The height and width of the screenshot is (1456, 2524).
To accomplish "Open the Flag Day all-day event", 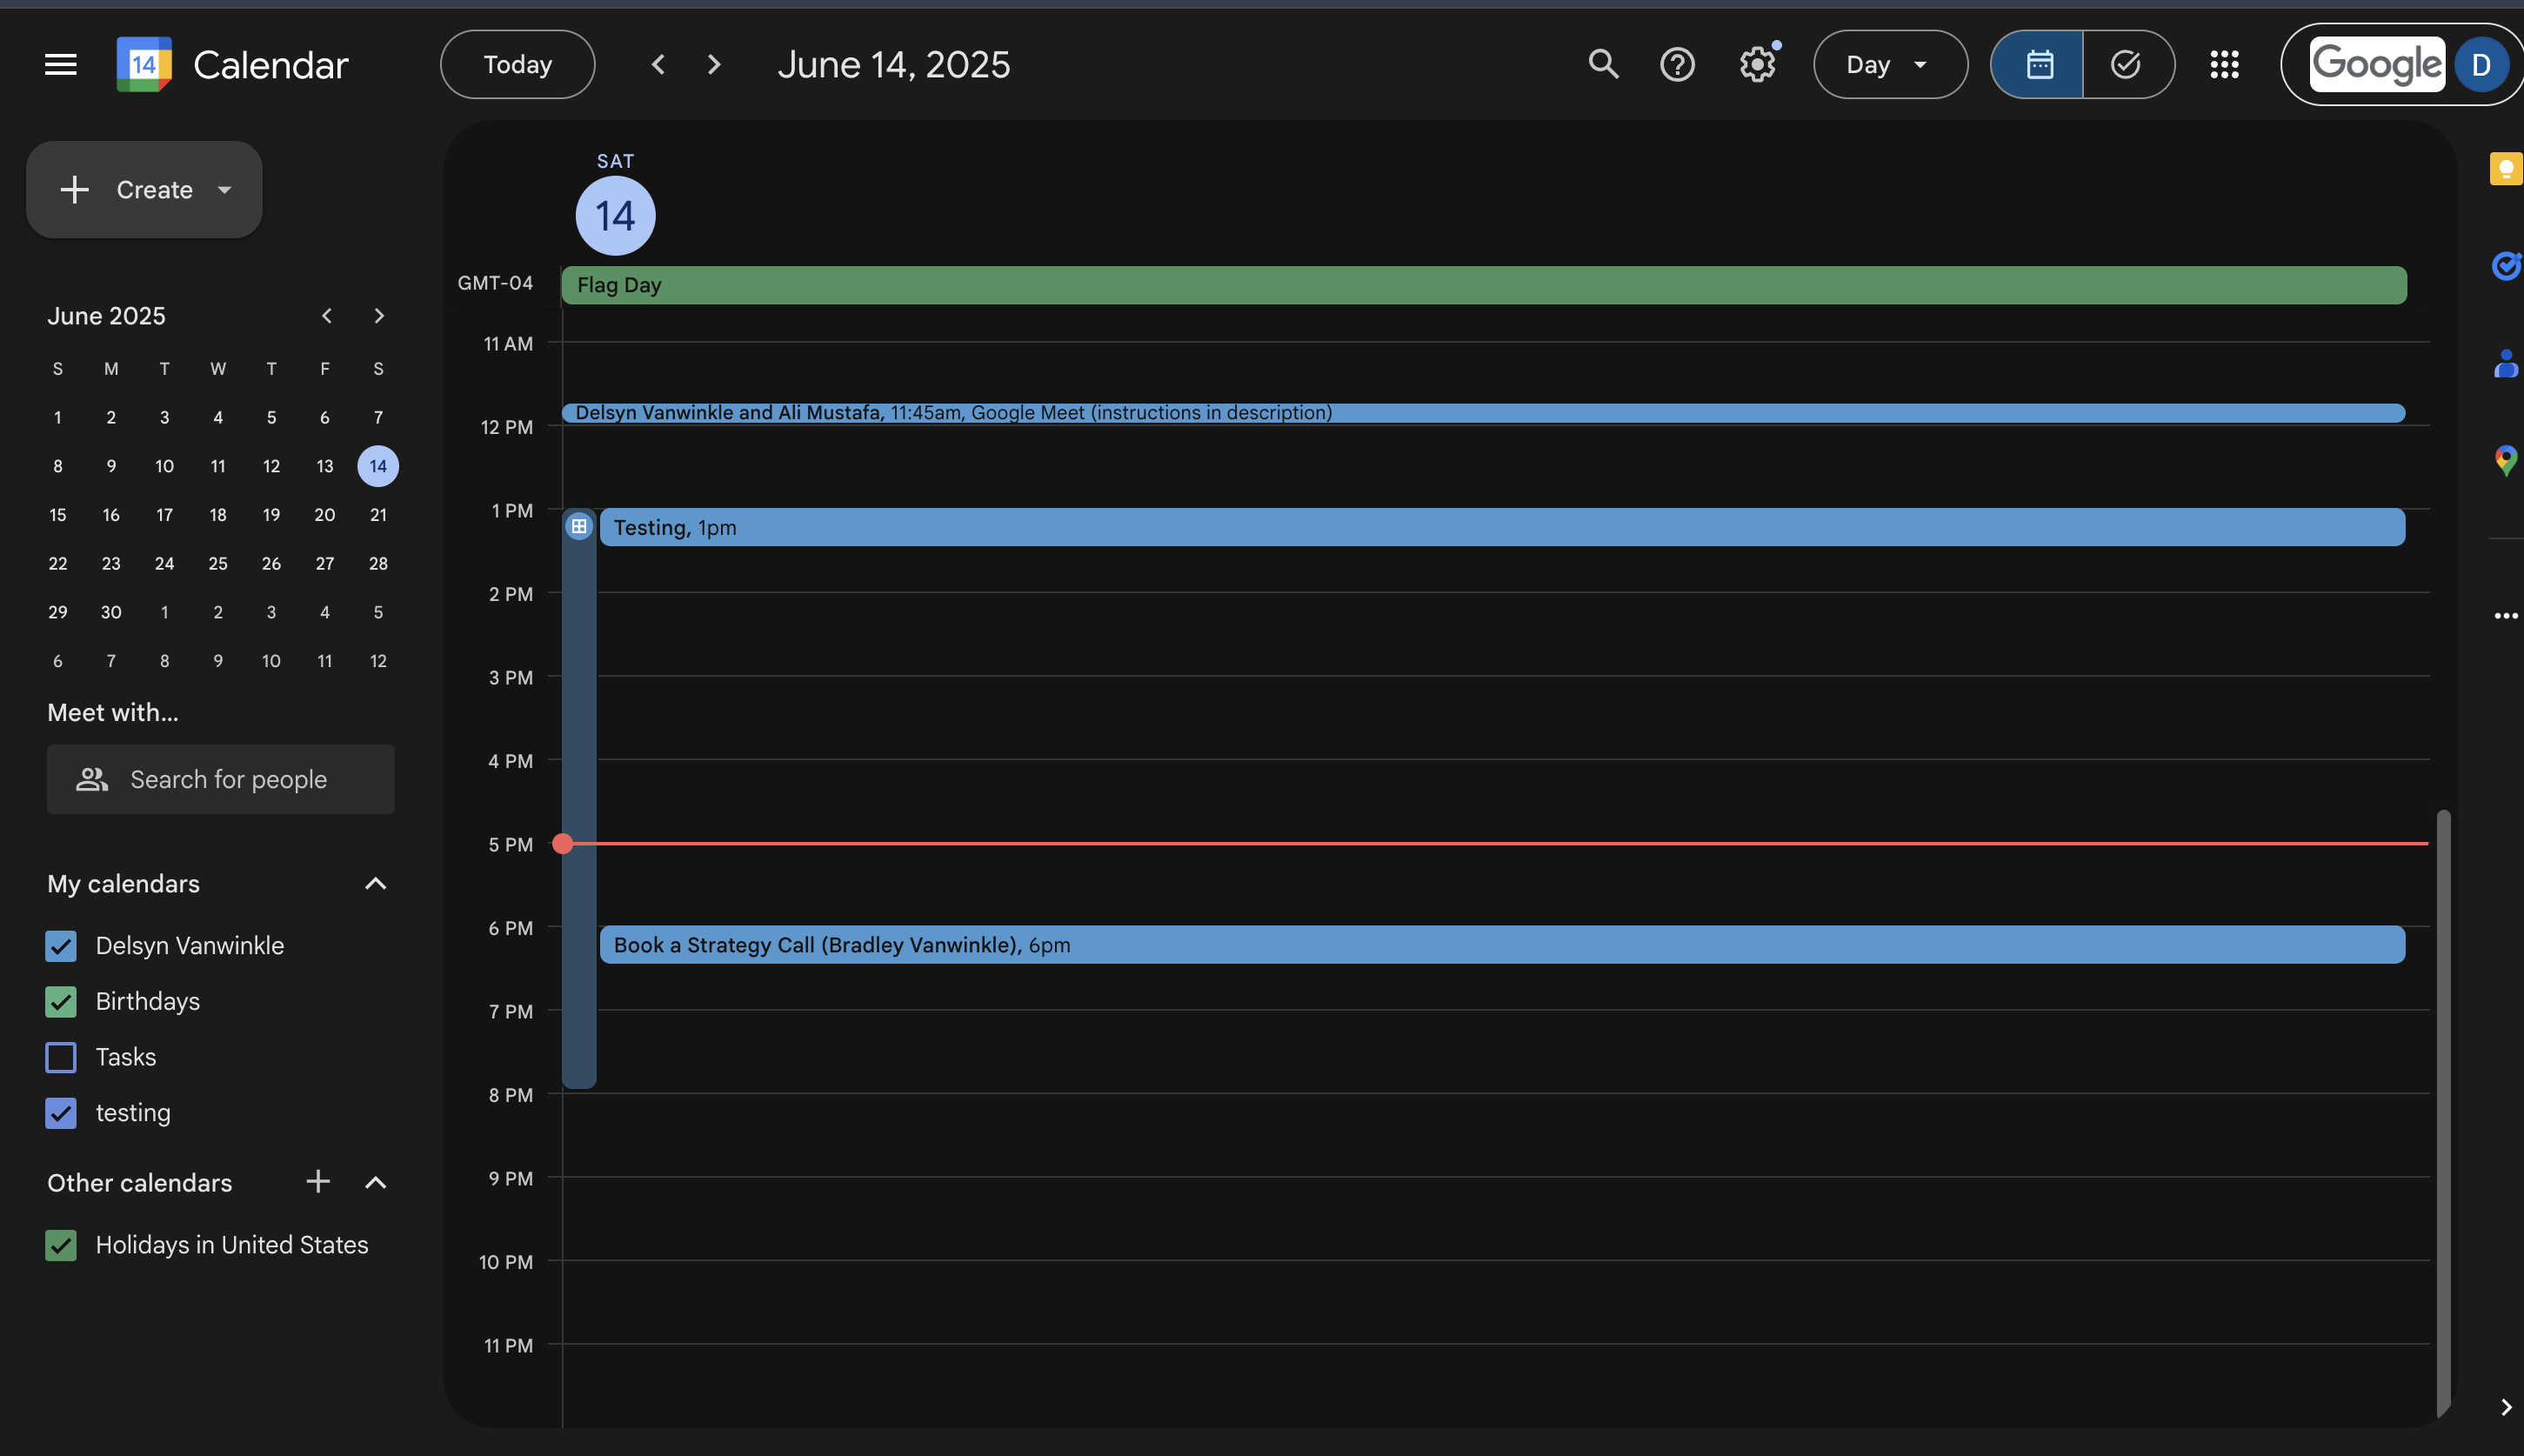I will point(1484,285).
